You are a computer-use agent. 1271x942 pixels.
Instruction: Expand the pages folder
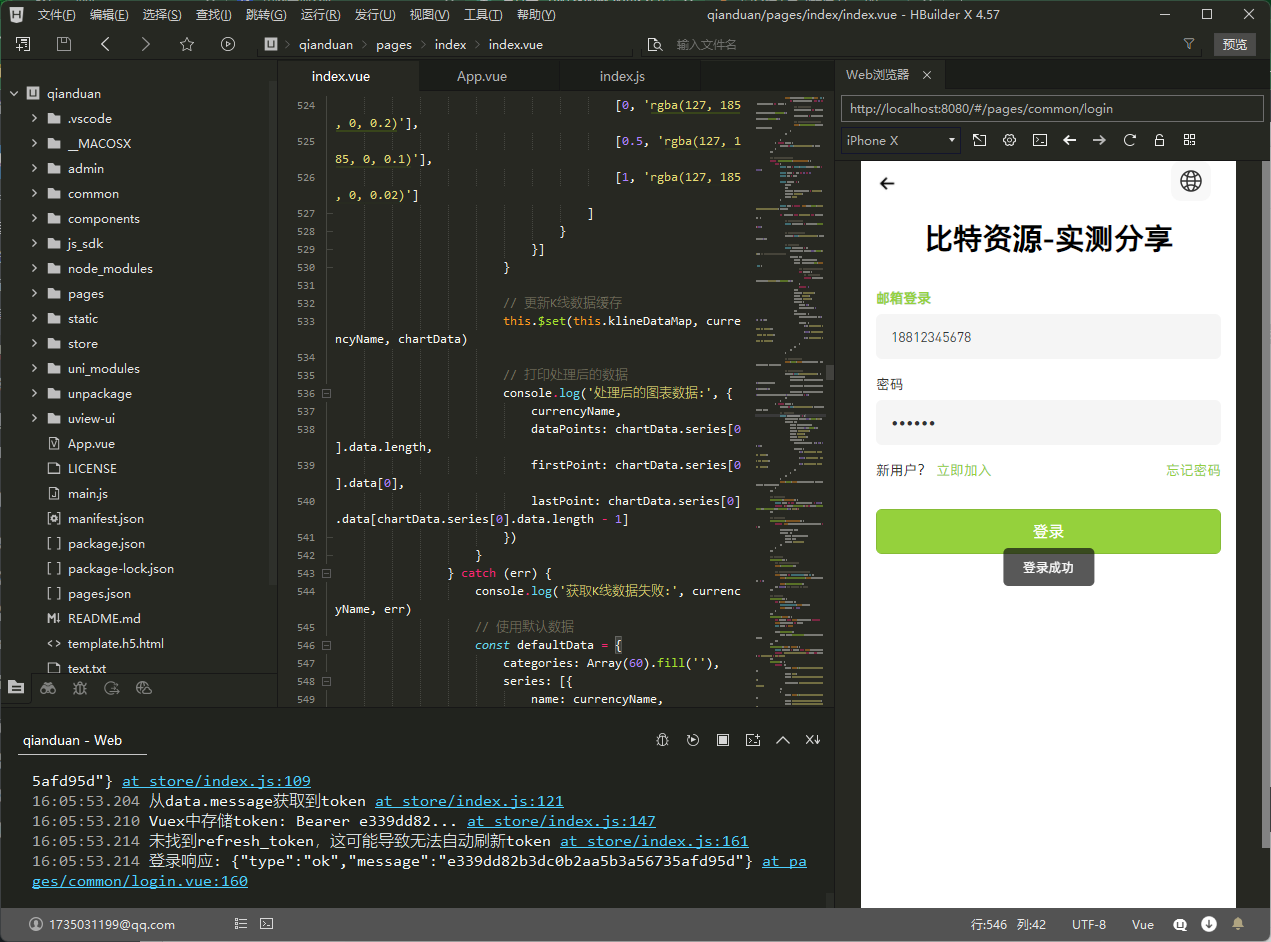pyautogui.click(x=35, y=294)
